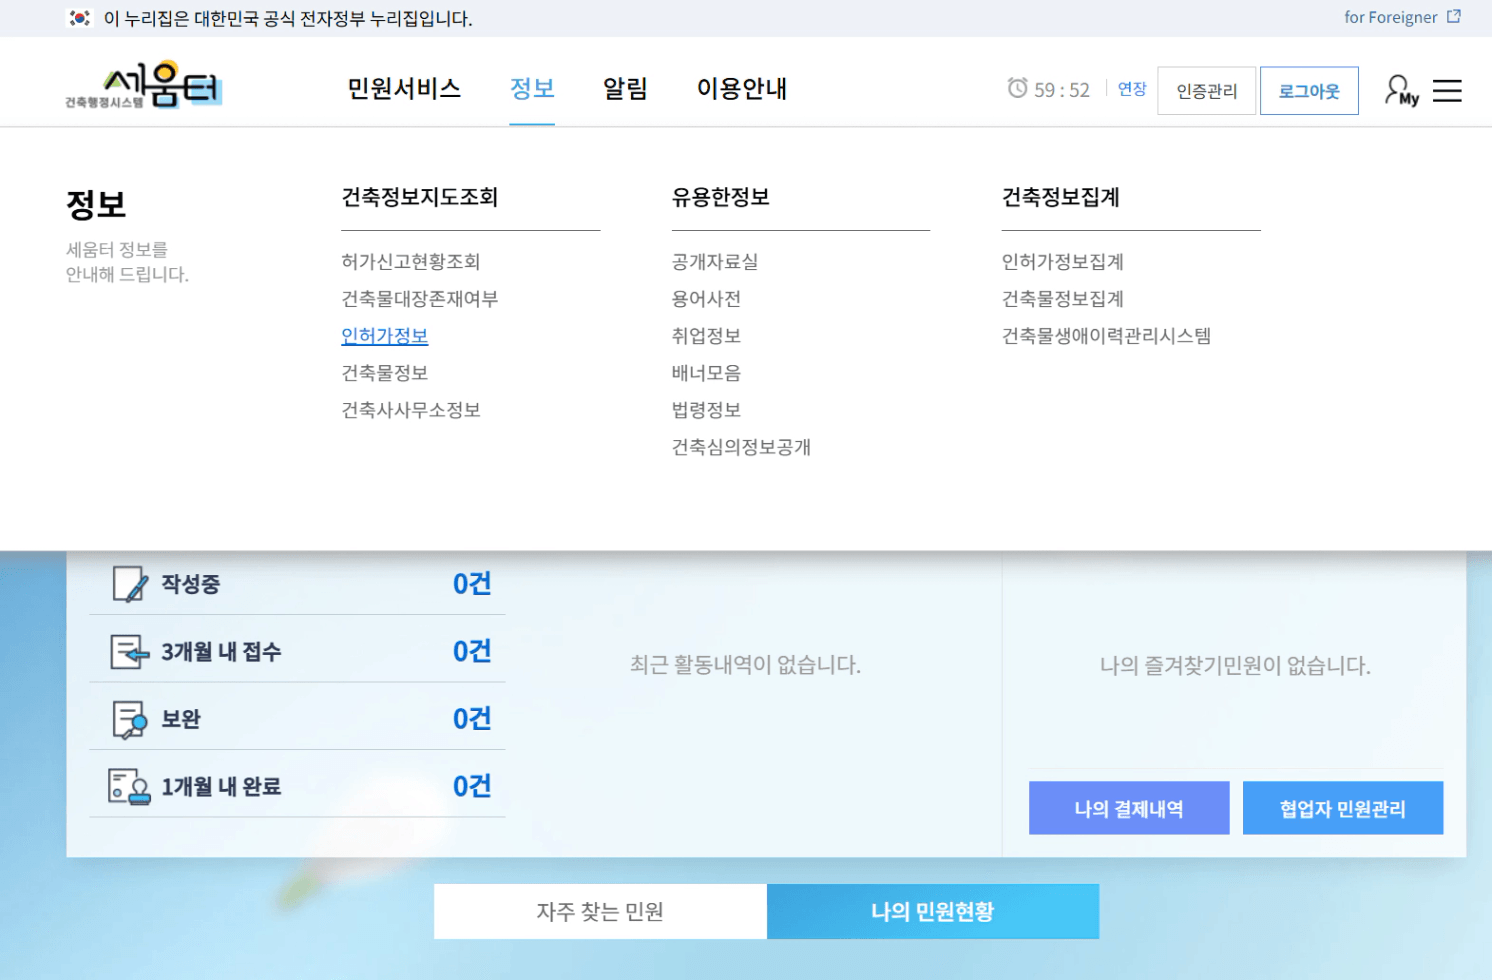Click the 작성중 label
This screenshot has width=1492, height=980.
[x=191, y=584]
